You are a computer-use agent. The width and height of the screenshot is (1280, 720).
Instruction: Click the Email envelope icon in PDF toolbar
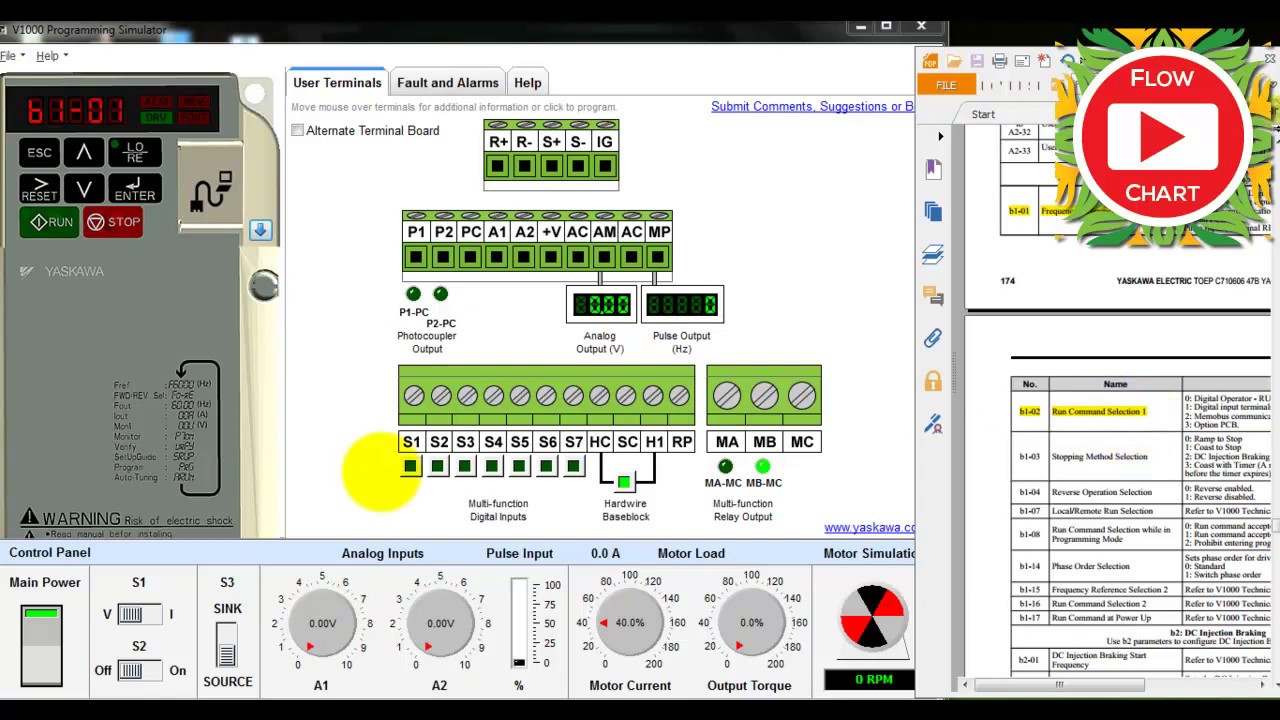[1021, 61]
